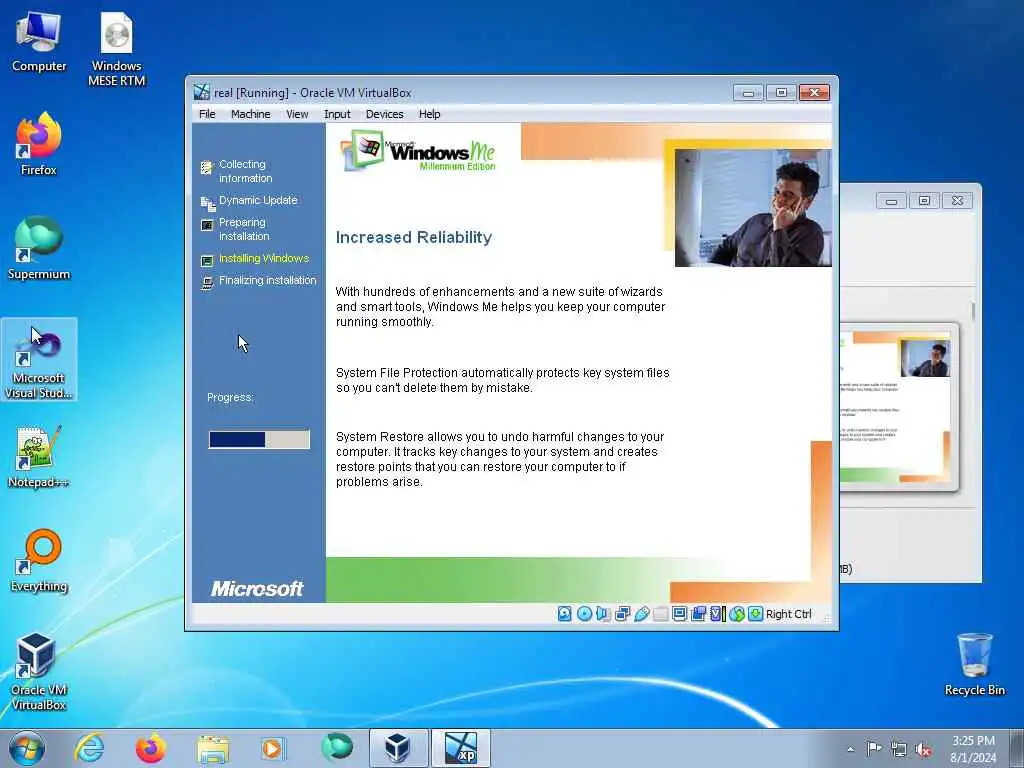Close the background VirtualBox Manager window
Image resolution: width=1024 pixels, height=768 pixels.
click(x=957, y=200)
